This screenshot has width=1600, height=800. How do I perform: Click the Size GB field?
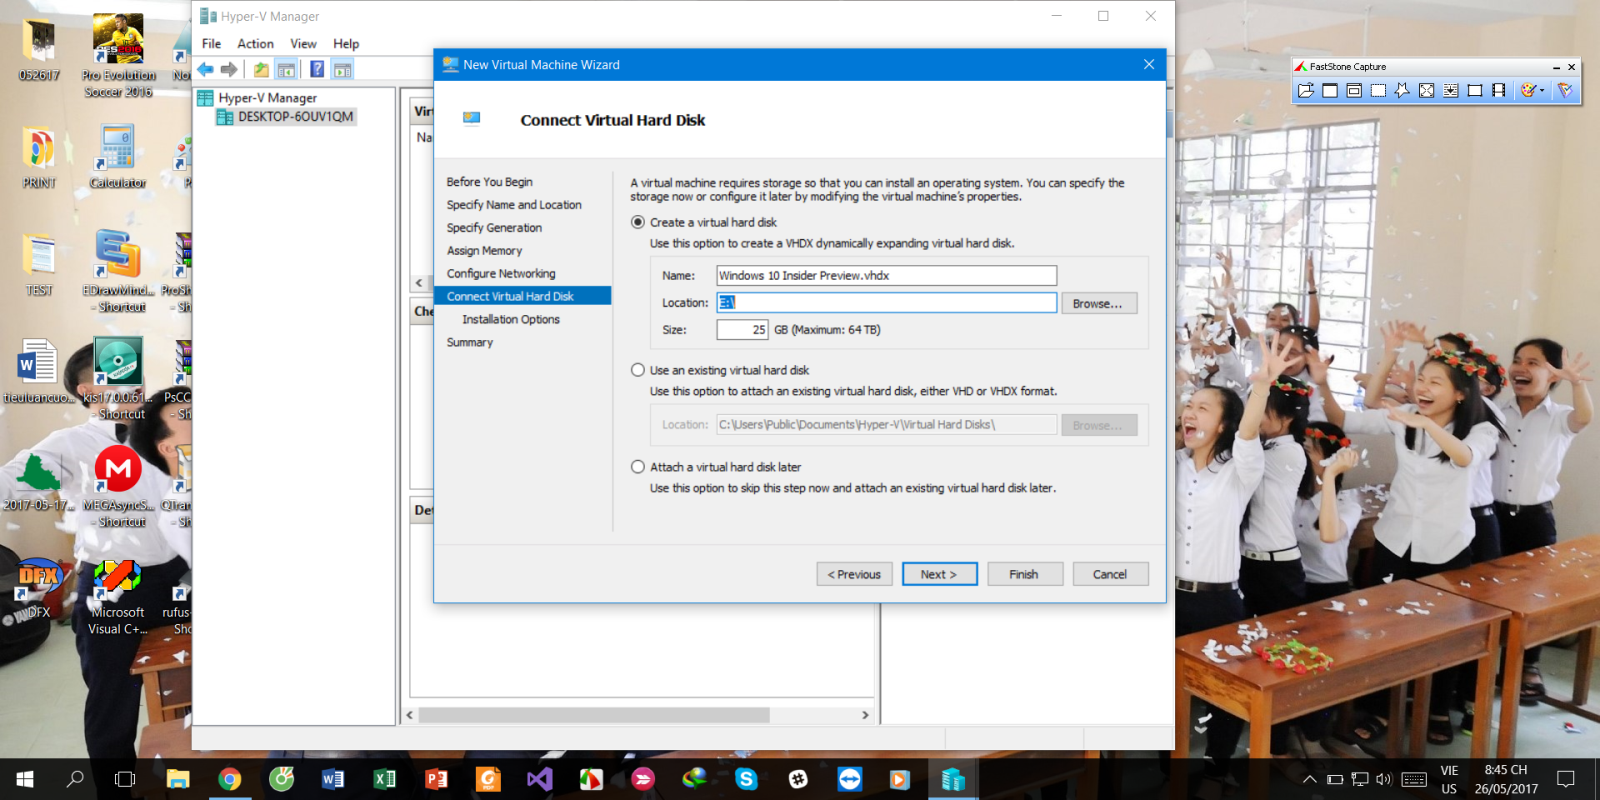(742, 329)
